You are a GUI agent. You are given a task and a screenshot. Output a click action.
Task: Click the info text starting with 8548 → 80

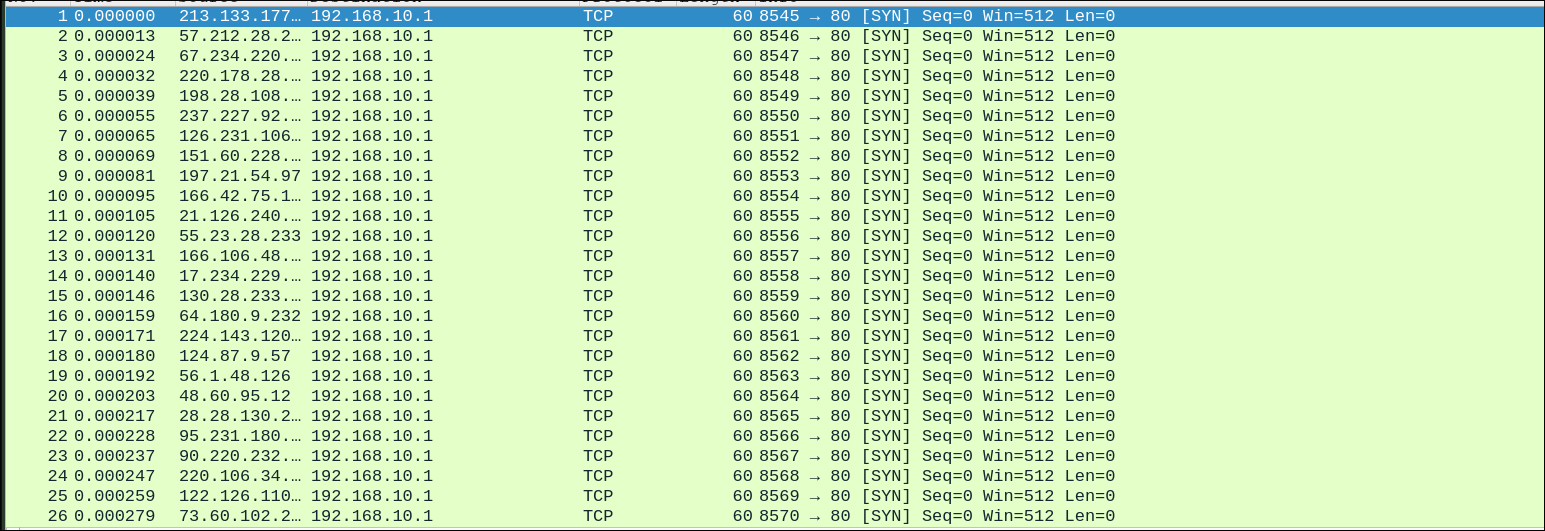point(937,76)
